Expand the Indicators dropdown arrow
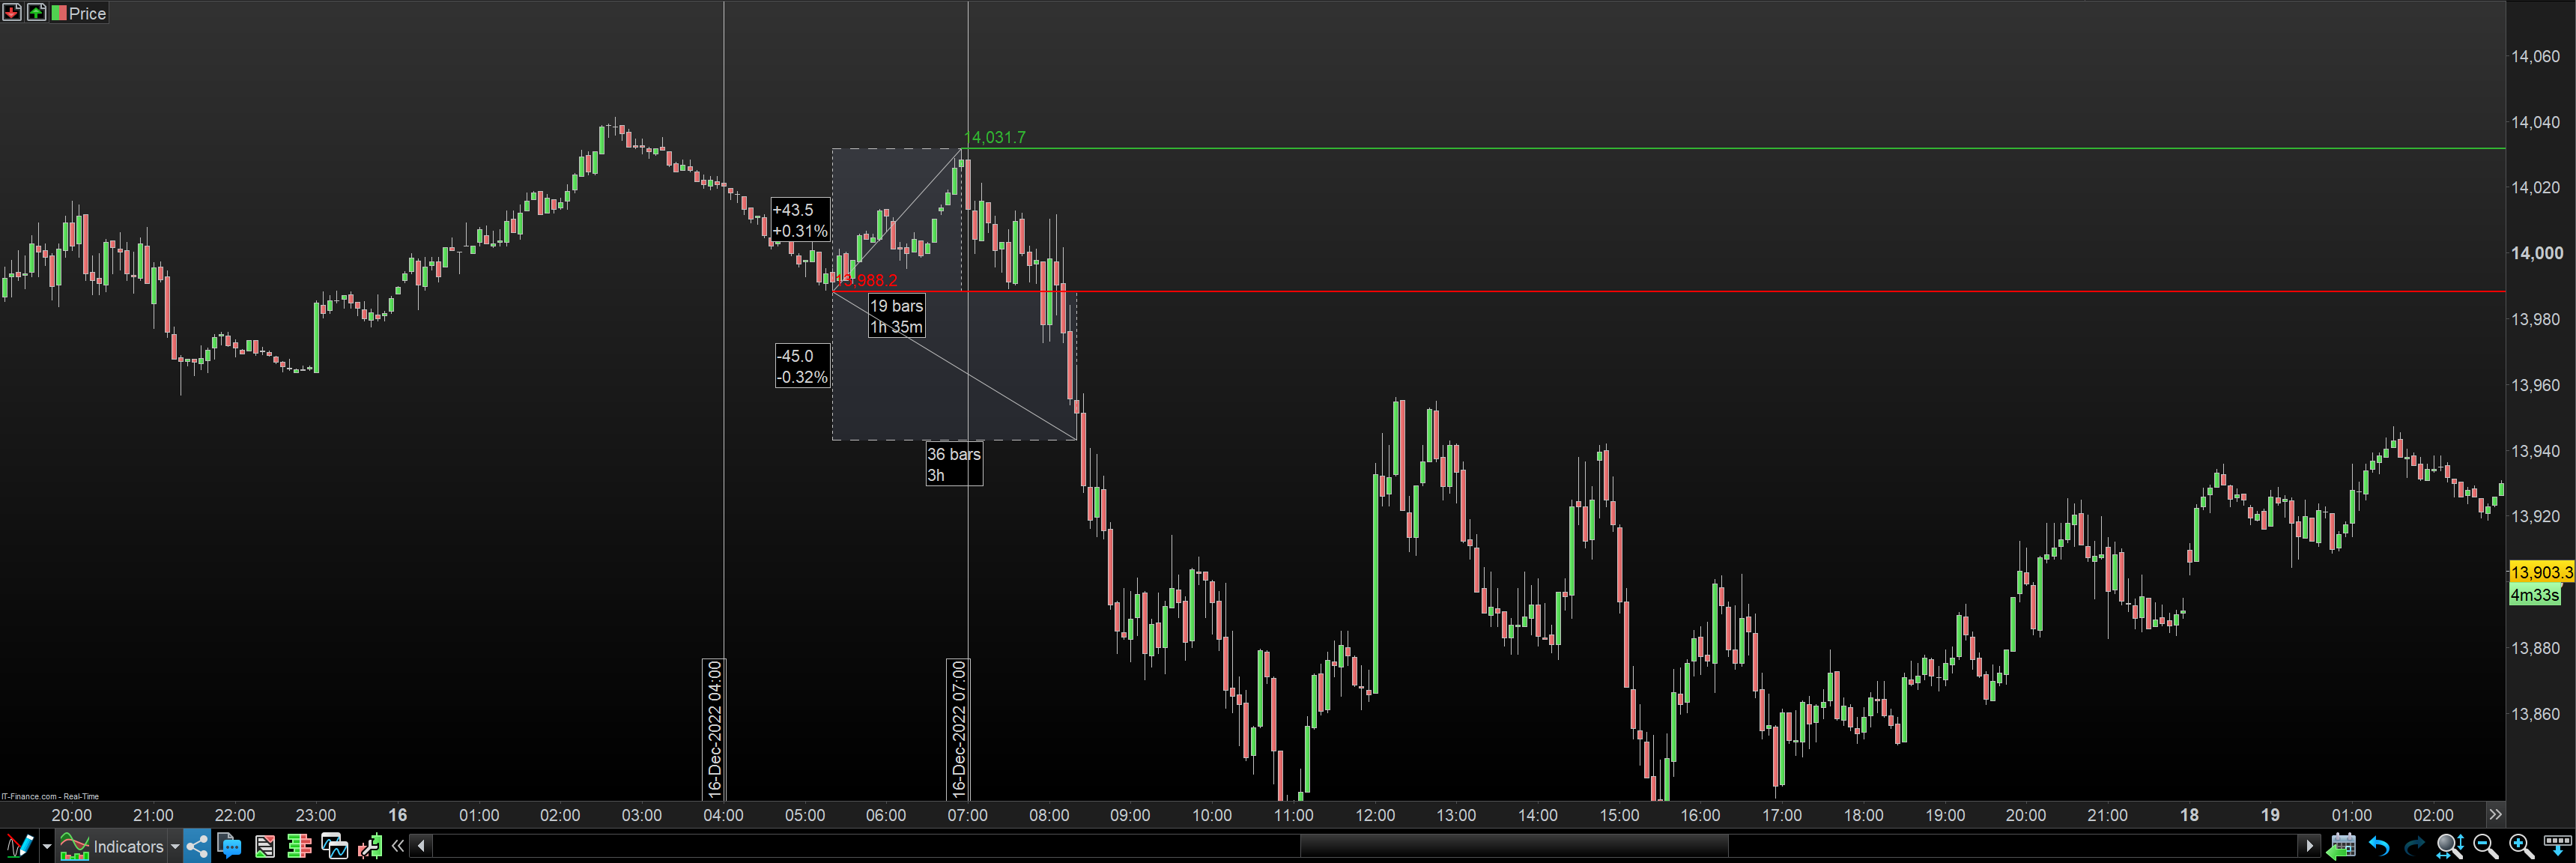This screenshot has height=863, width=2576. (175, 846)
